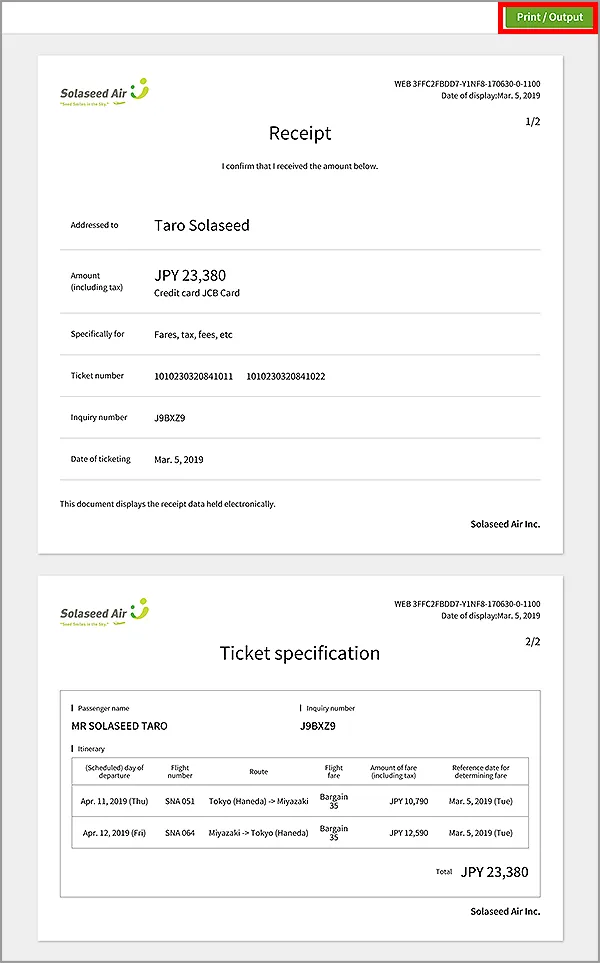Click ticket number 1010230320841022
Image resolution: width=600 pixels, height=963 pixels.
[x=286, y=376]
